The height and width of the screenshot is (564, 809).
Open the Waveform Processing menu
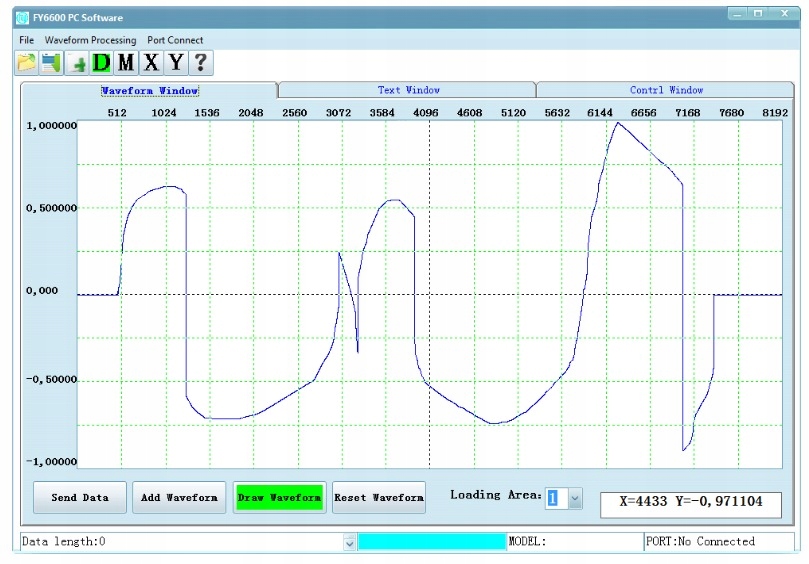[90, 40]
